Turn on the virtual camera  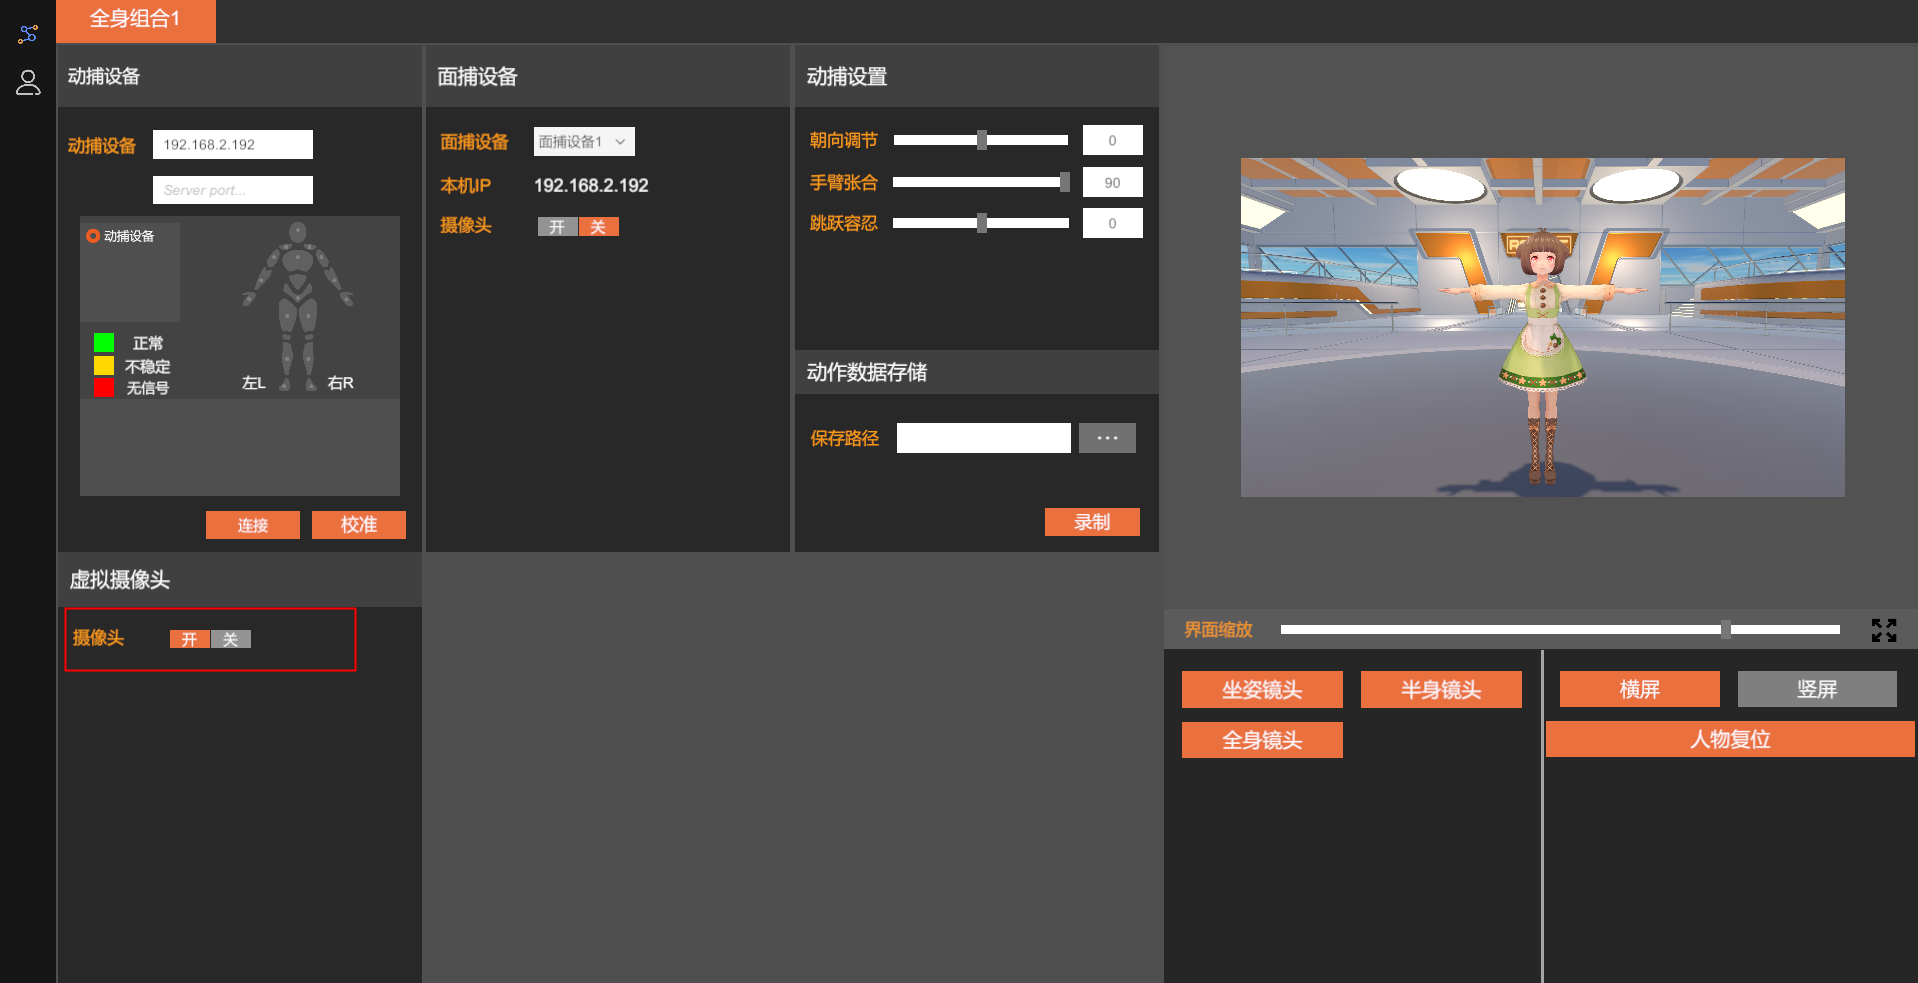[x=189, y=640]
